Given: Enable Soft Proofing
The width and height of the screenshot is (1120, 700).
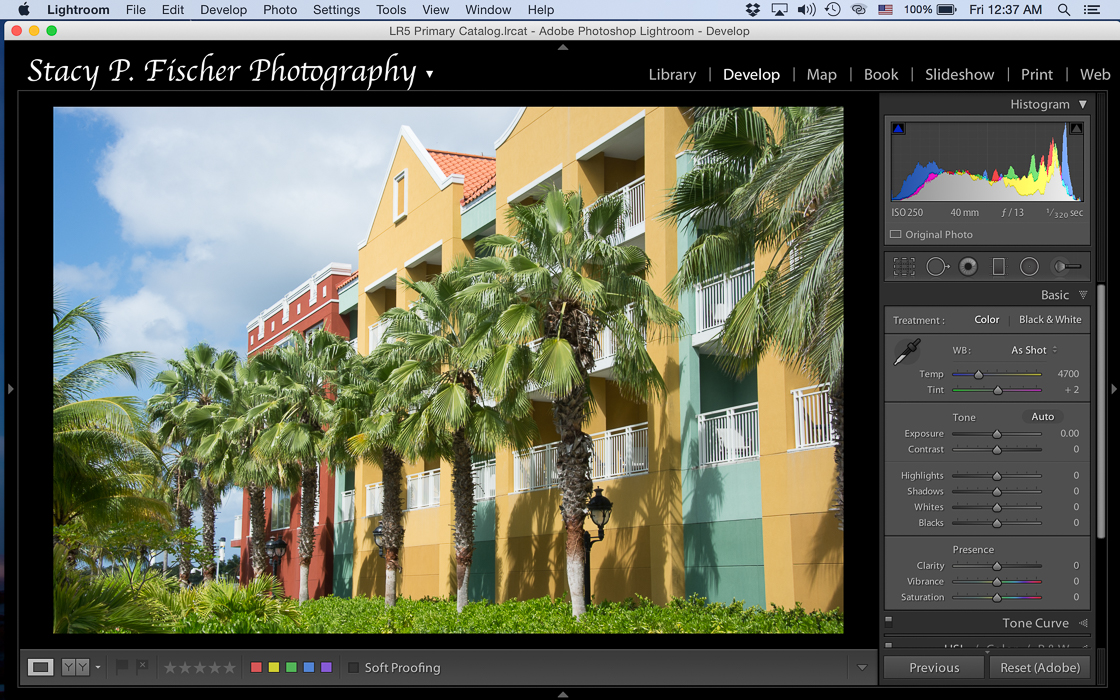Looking at the screenshot, I should [354, 667].
